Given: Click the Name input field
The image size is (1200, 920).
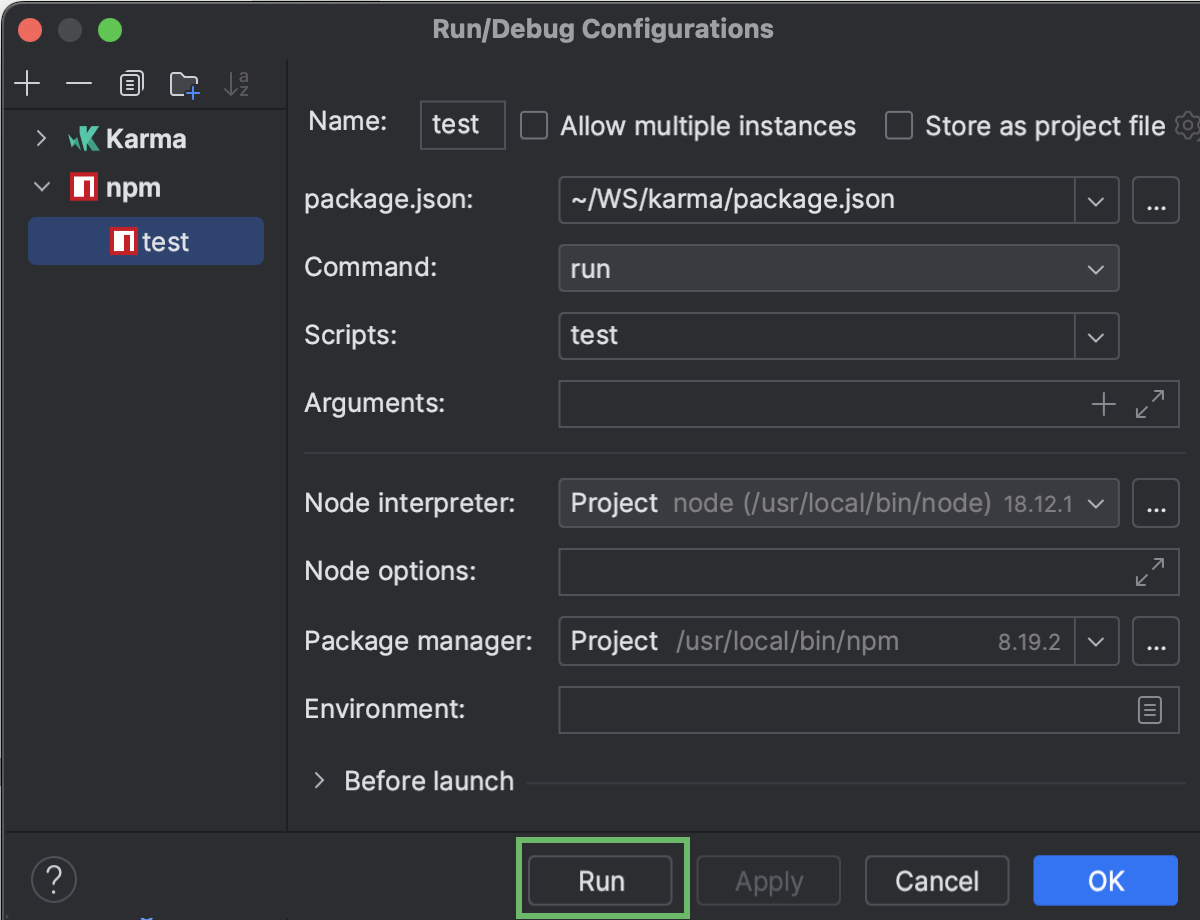Looking at the screenshot, I should [462, 125].
